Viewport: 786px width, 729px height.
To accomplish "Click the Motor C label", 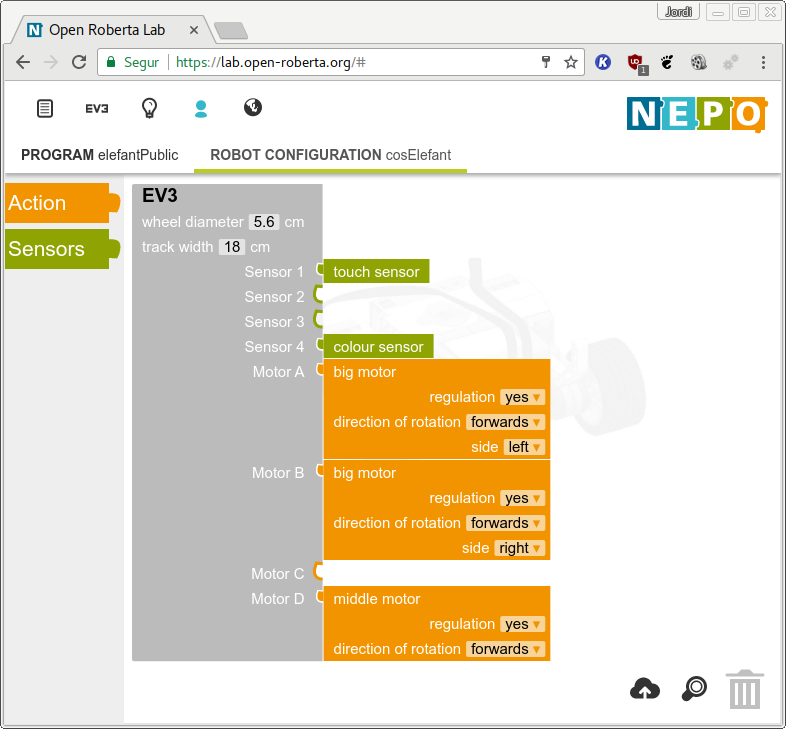I will coord(277,574).
